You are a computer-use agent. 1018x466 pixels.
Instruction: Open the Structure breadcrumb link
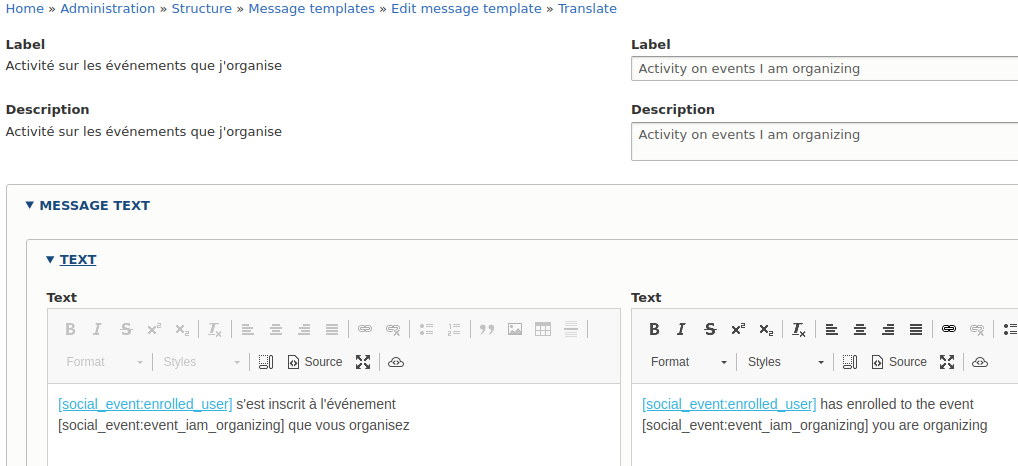(202, 9)
